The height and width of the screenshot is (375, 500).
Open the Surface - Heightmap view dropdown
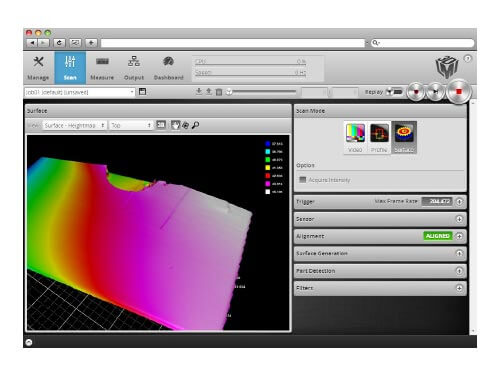tap(74, 125)
